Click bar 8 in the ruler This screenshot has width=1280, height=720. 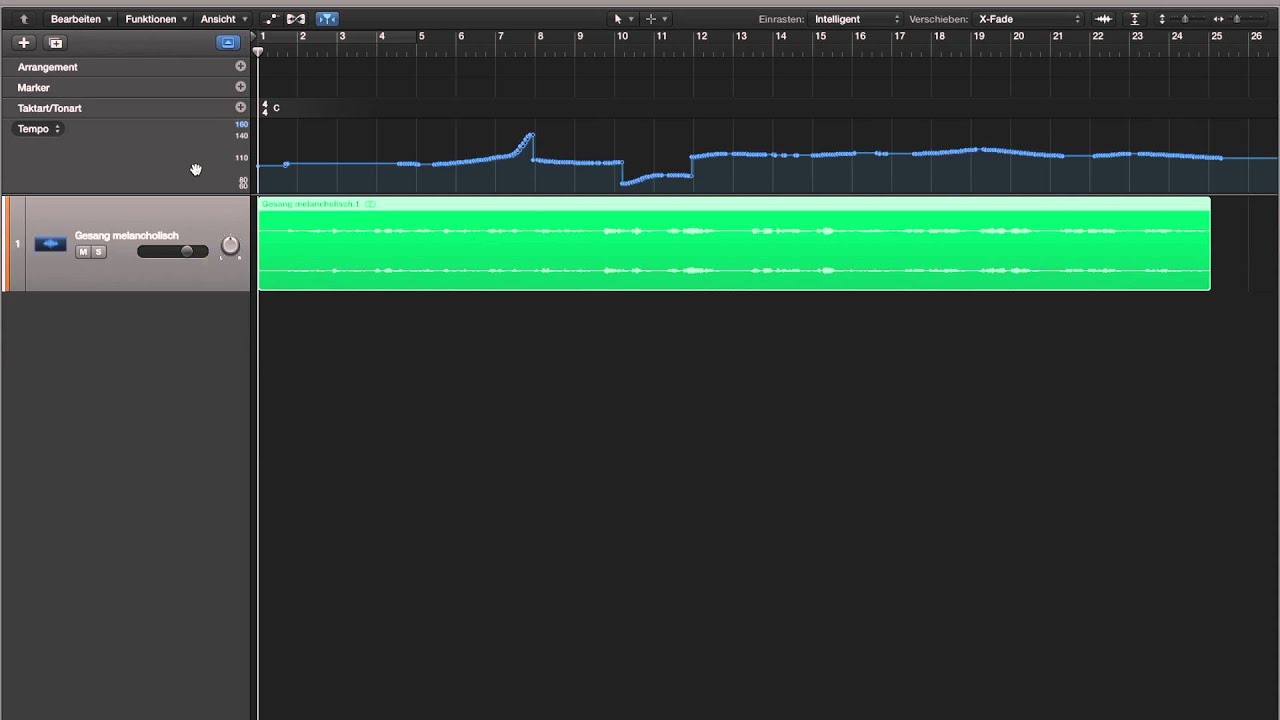[x=540, y=37]
